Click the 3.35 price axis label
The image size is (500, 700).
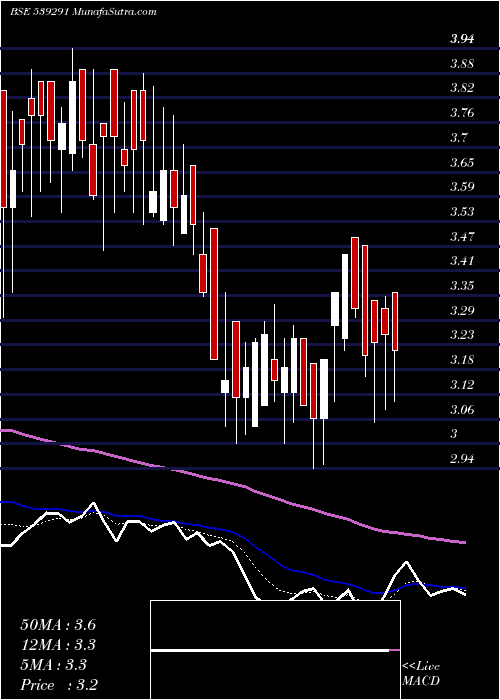pos(462,285)
